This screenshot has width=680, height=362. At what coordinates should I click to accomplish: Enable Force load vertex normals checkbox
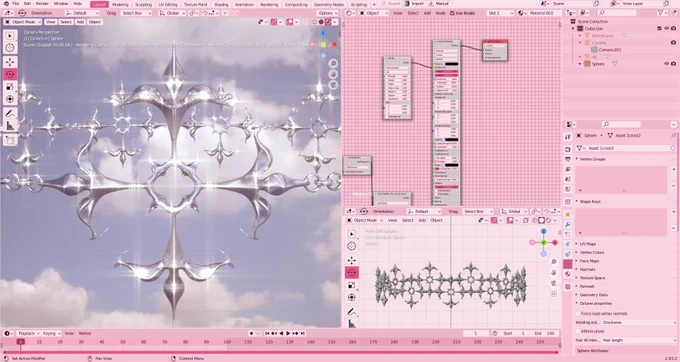tap(578, 313)
